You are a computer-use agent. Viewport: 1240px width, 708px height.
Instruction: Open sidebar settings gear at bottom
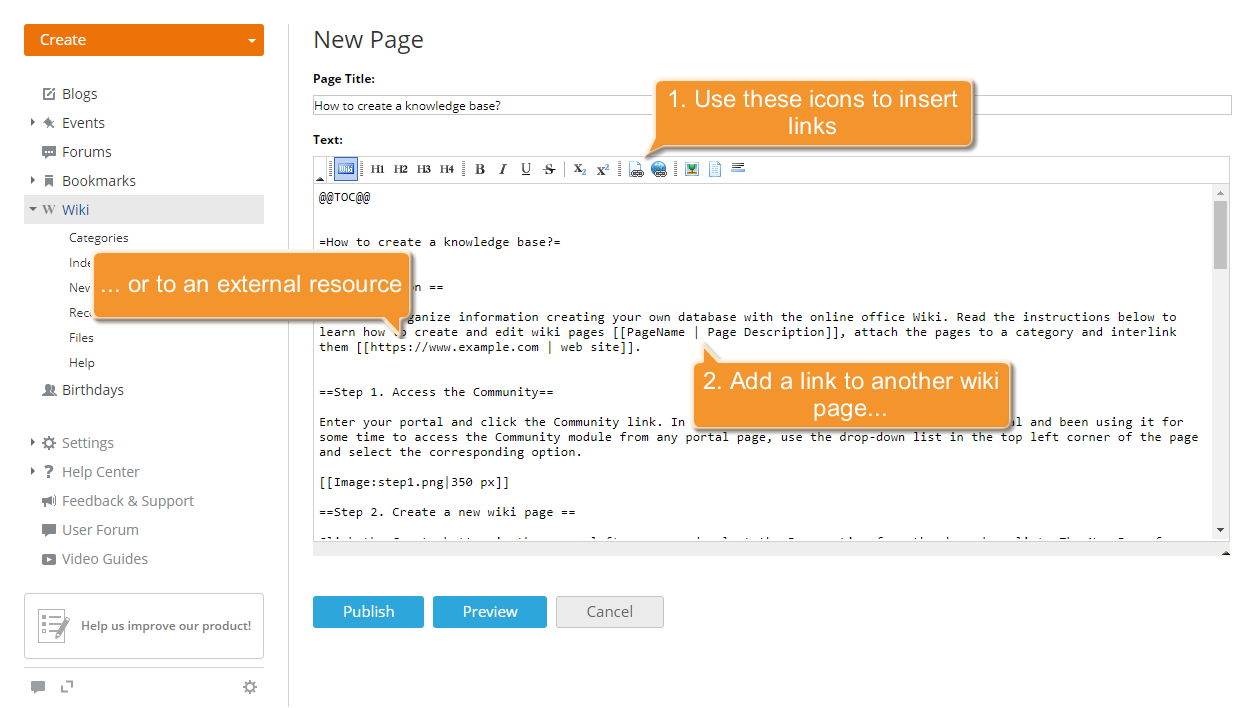click(250, 687)
